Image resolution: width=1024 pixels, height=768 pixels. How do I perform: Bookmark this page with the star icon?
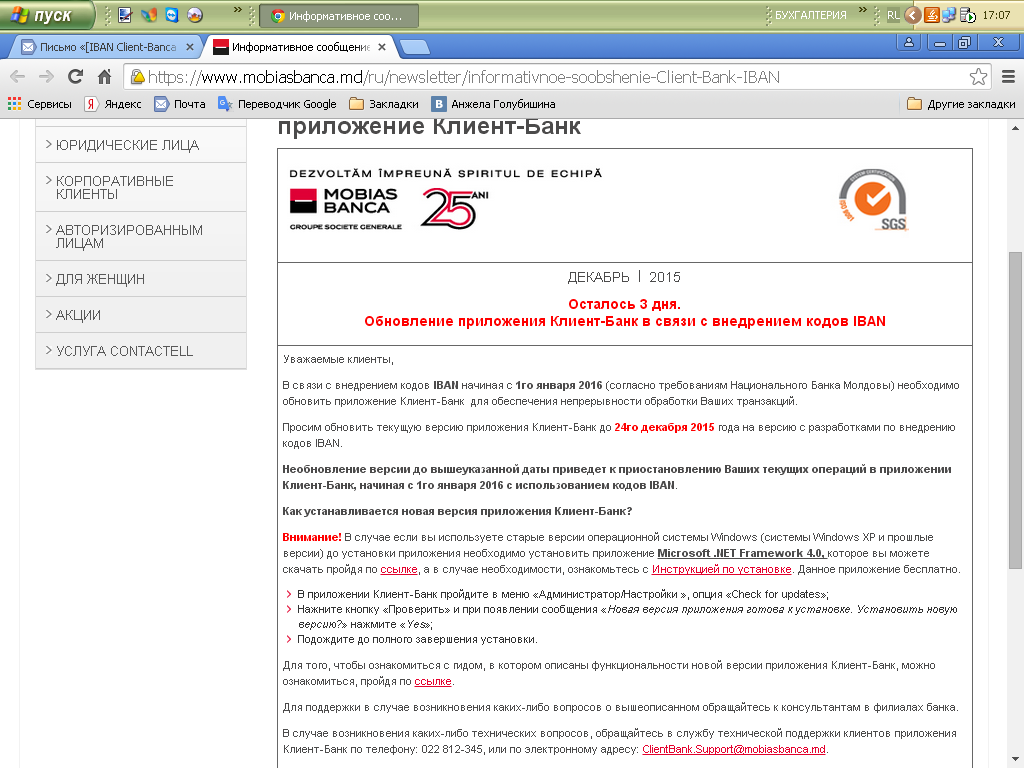(x=978, y=77)
